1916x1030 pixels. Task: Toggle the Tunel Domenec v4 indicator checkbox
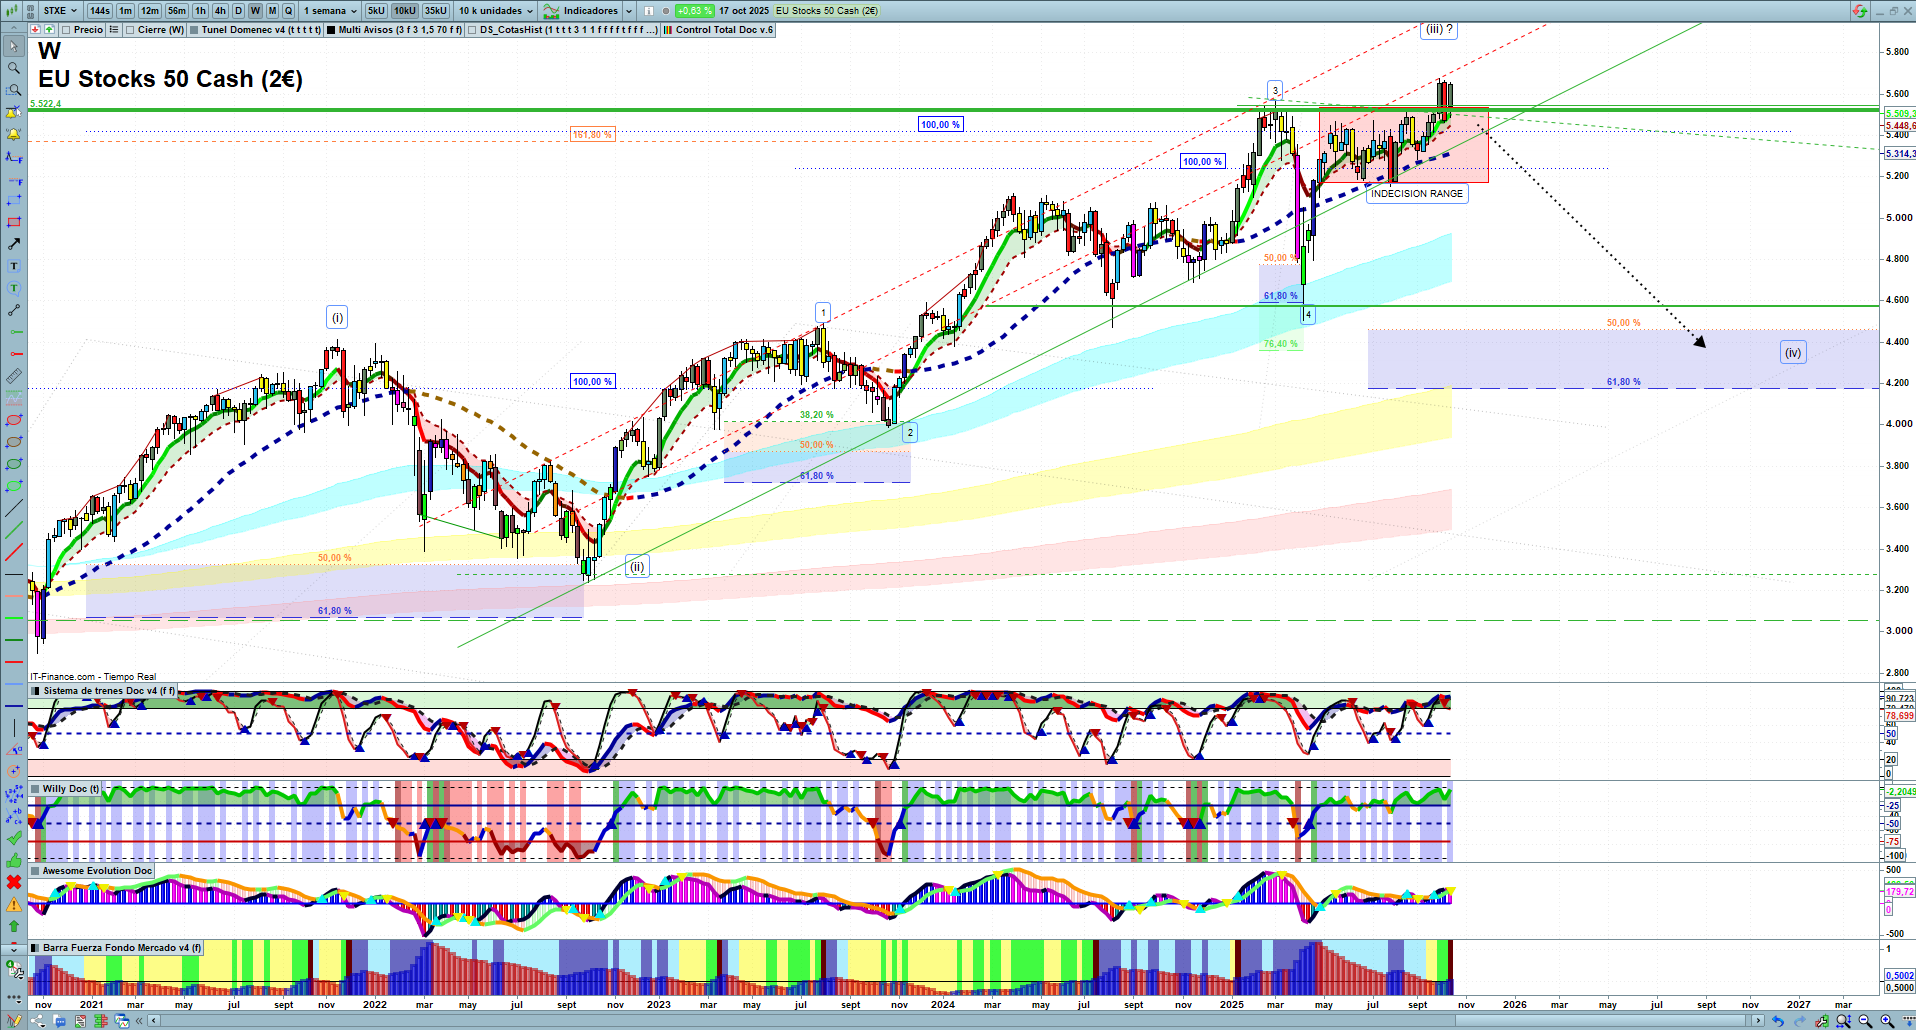point(194,30)
